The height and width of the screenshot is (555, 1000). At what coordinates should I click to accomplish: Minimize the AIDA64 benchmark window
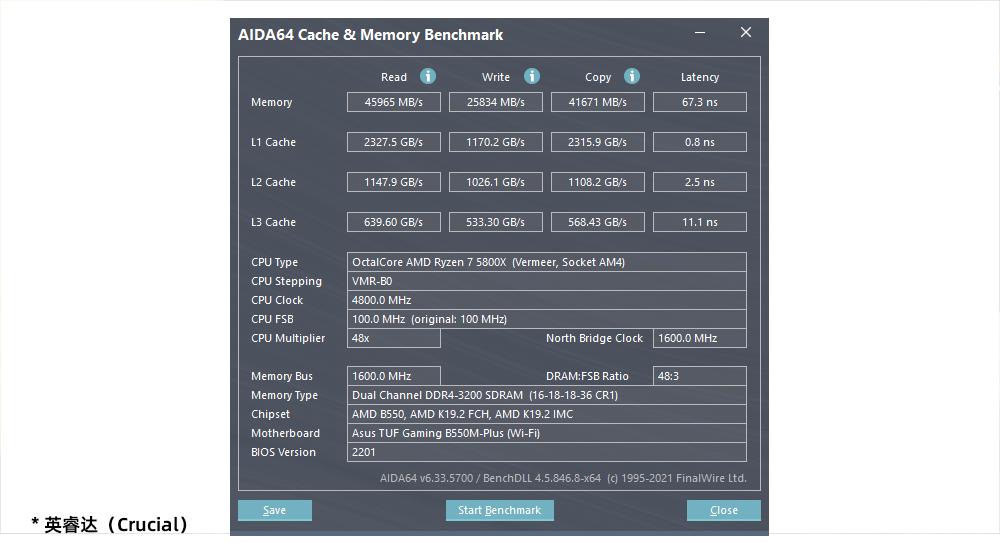point(700,33)
